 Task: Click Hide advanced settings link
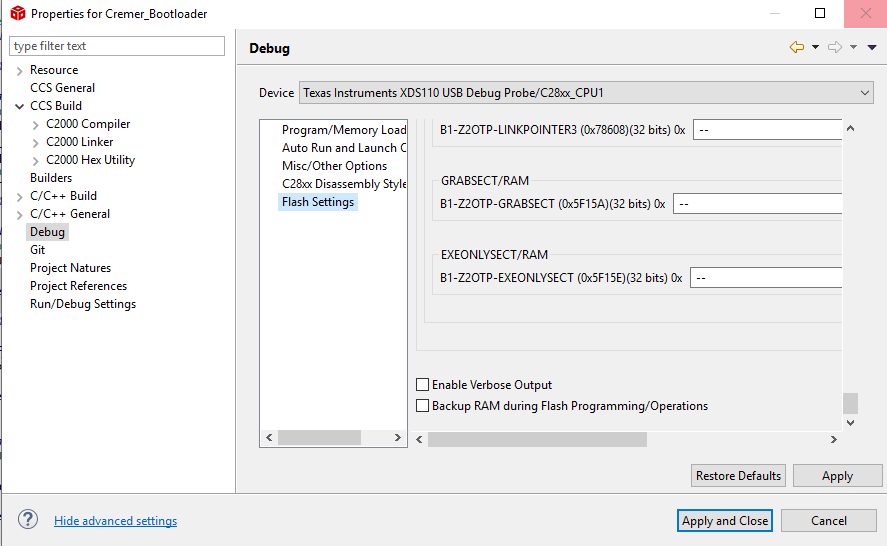(115, 521)
